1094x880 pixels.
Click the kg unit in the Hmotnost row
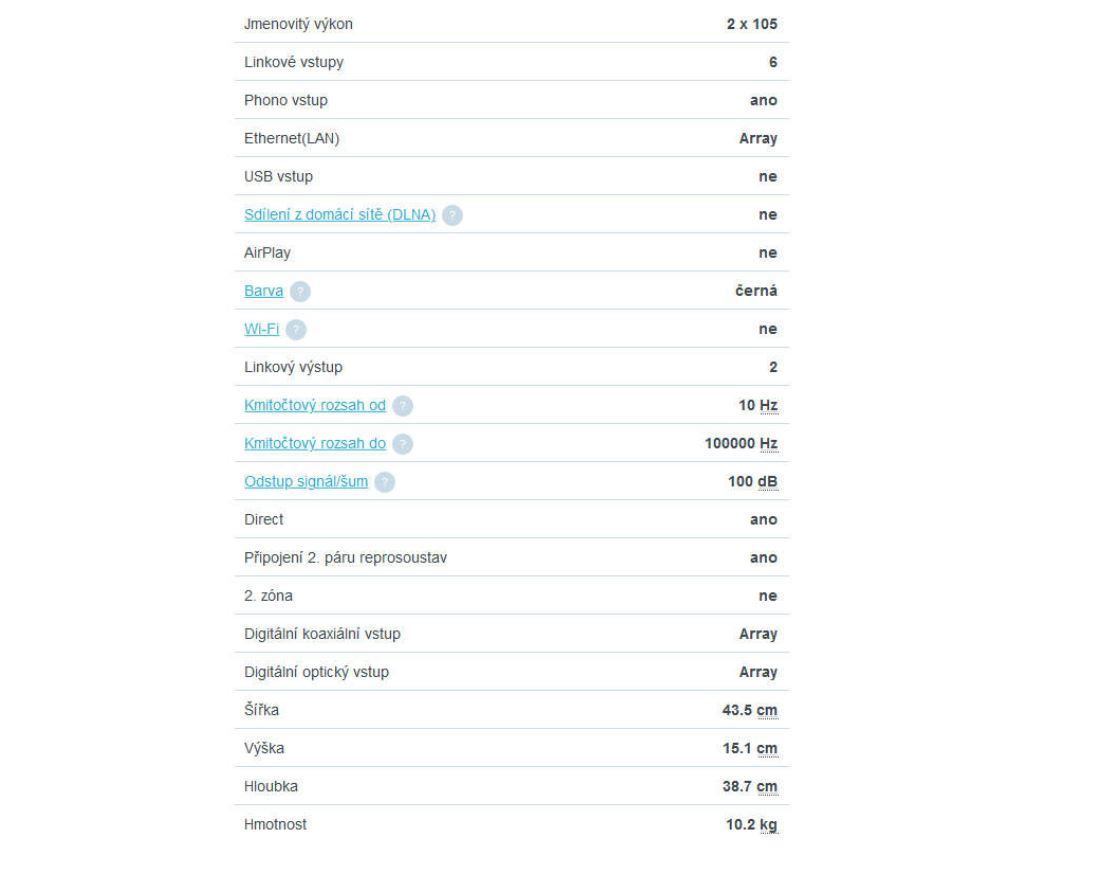point(767,825)
